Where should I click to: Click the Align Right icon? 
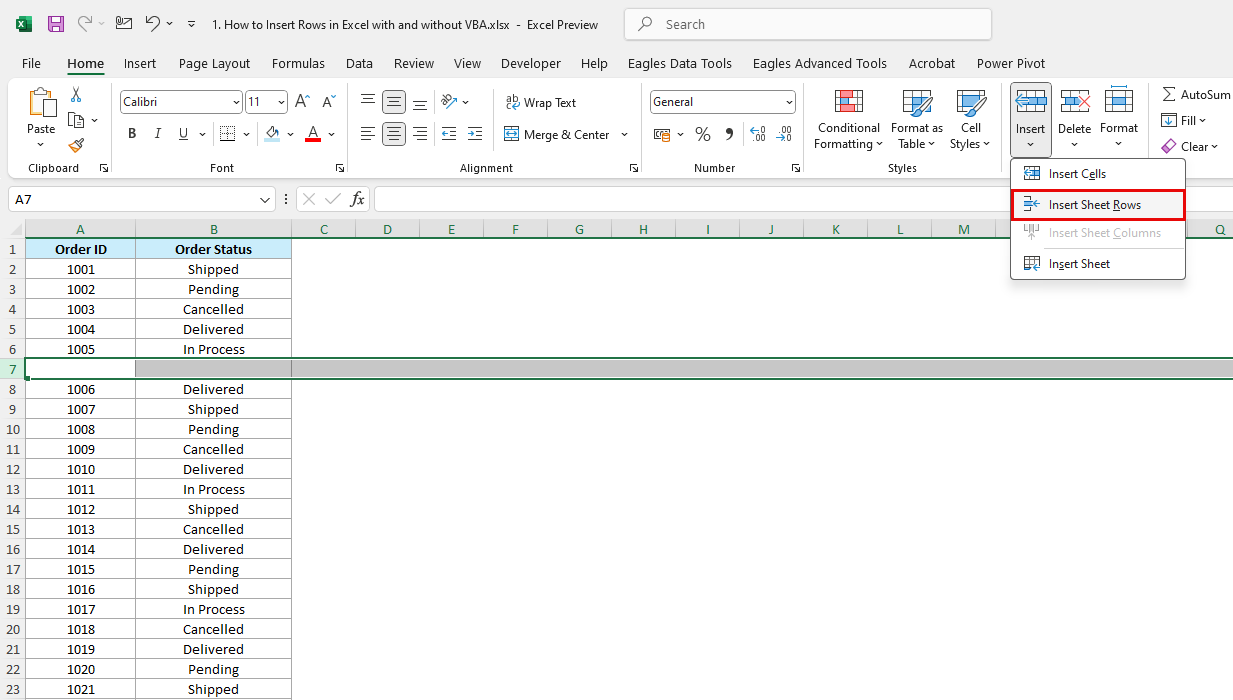pos(420,134)
